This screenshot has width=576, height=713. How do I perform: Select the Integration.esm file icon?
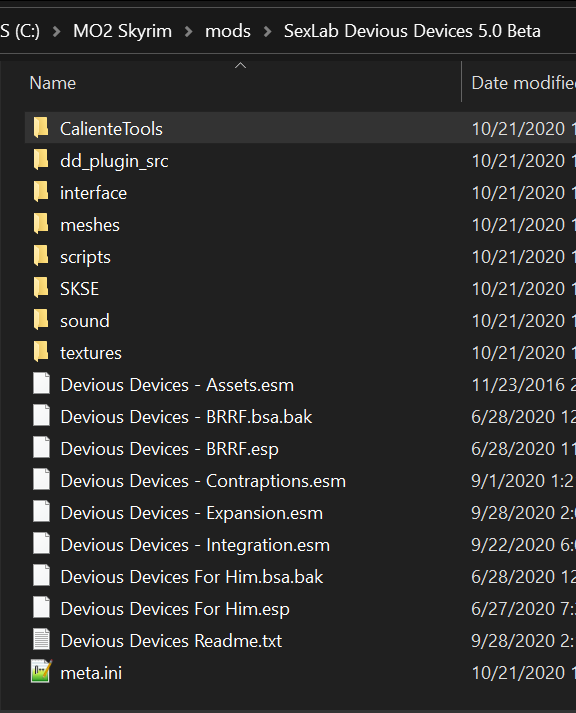pos(41,544)
